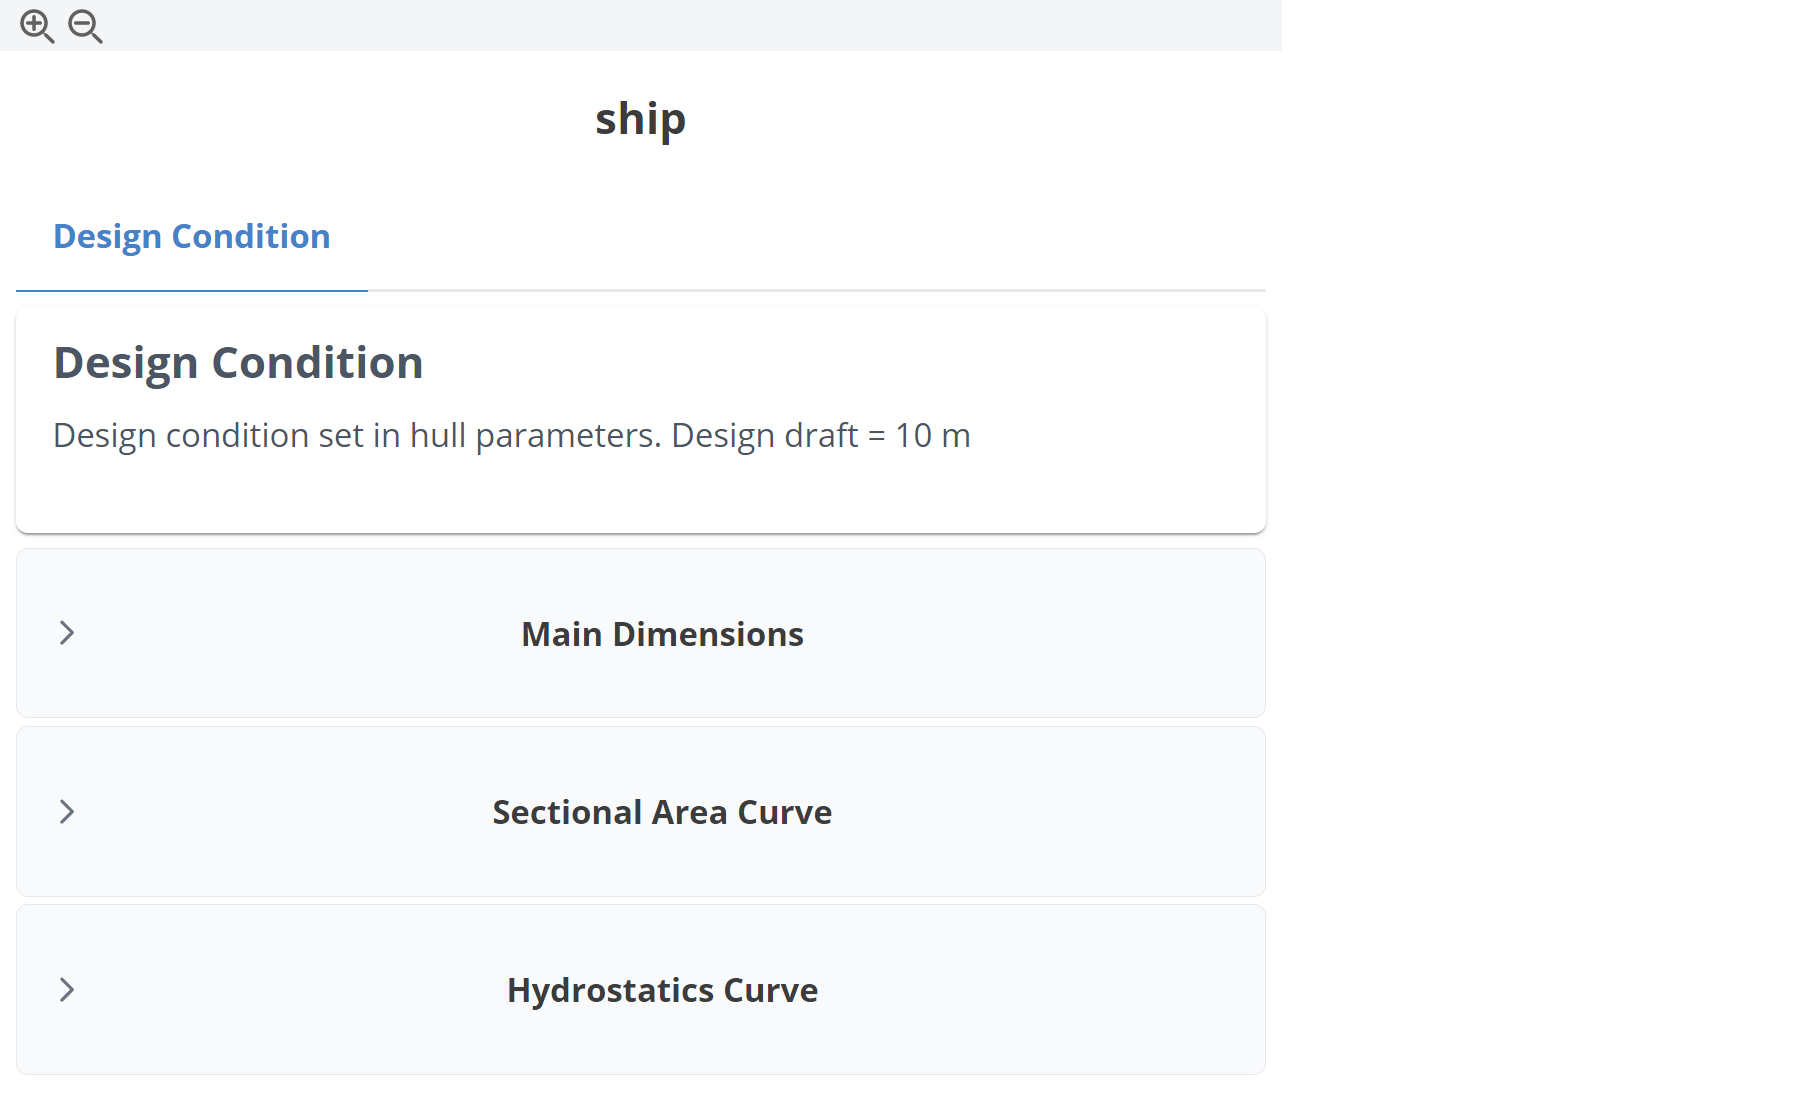The image size is (1800, 1115).
Task: Select the active Design Condition tab label
Action: point(191,236)
